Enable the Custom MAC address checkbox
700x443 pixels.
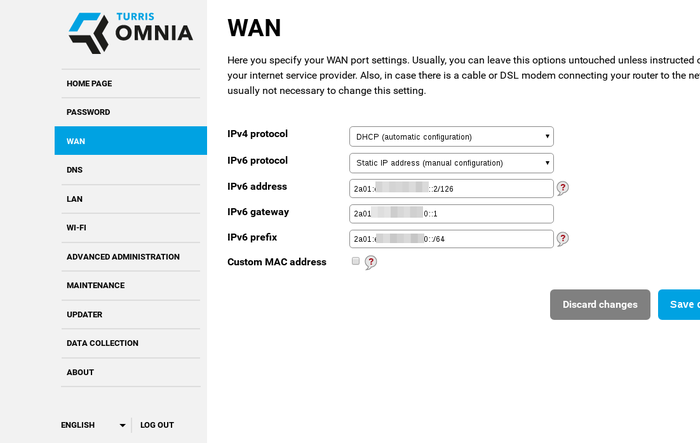point(355,261)
